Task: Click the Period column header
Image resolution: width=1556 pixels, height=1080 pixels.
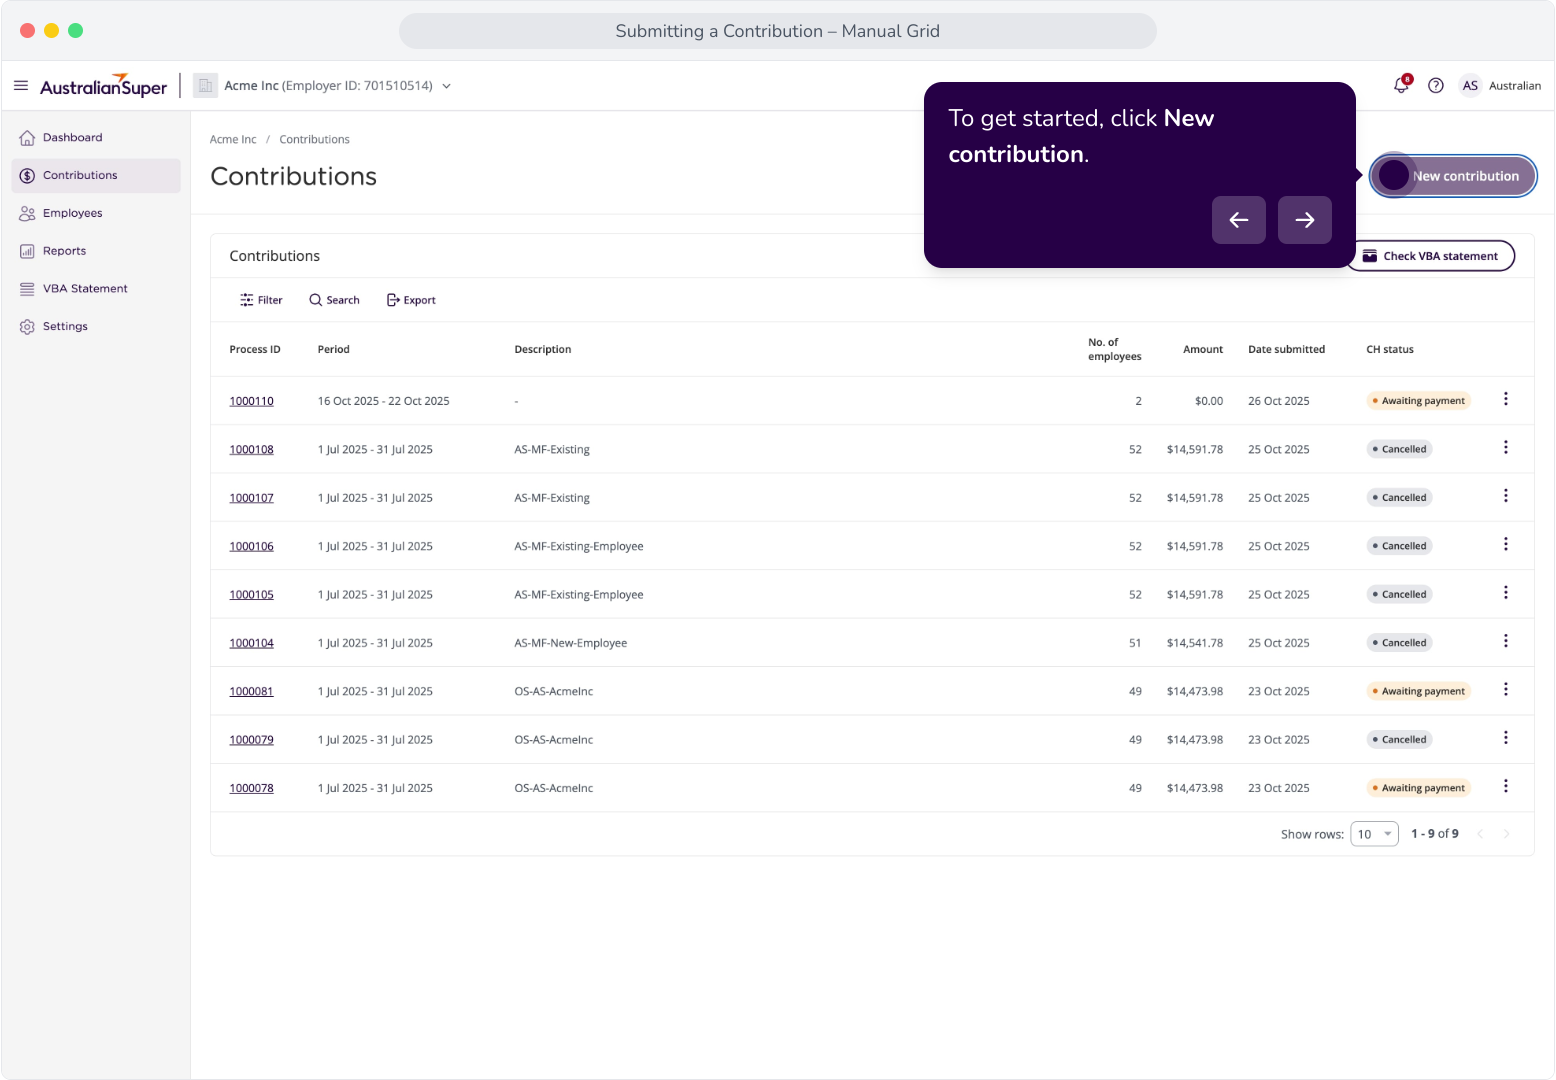Action: tap(334, 350)
